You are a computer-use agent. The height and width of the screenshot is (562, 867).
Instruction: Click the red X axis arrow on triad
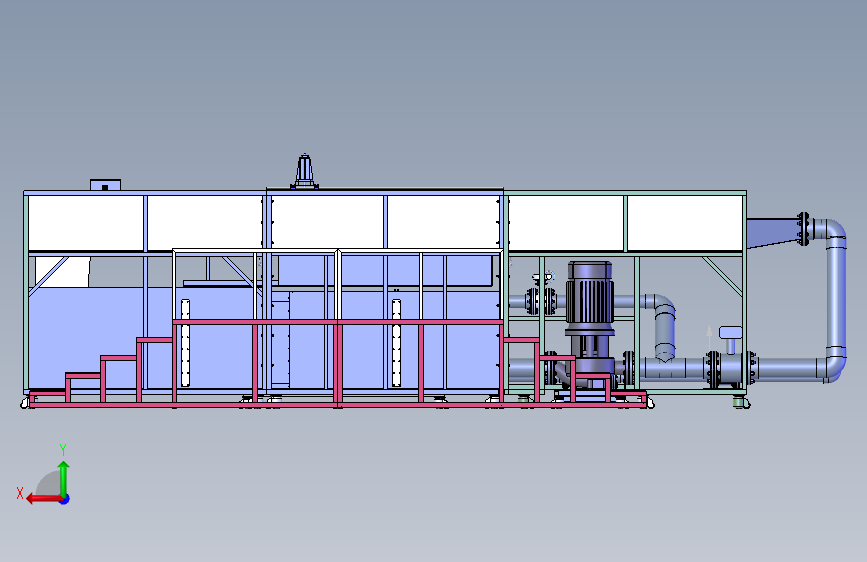pos(43,499)
